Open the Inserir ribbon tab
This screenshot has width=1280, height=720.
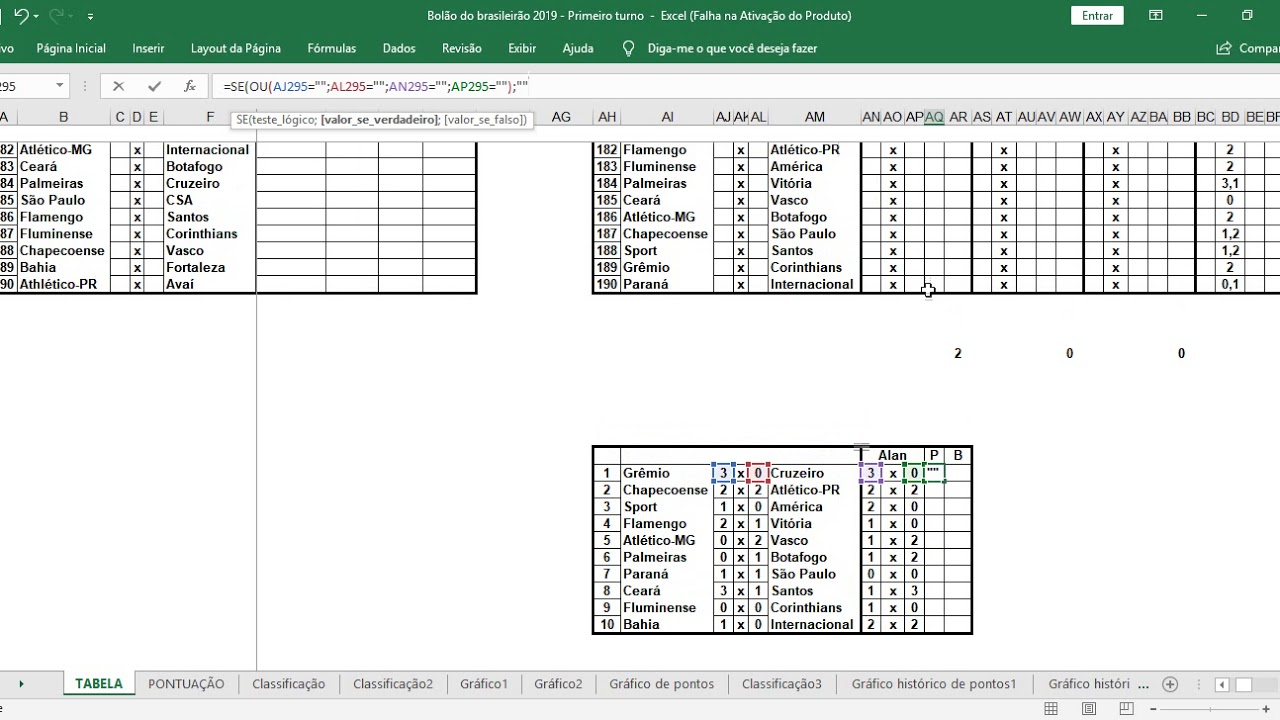pos(148,48)
